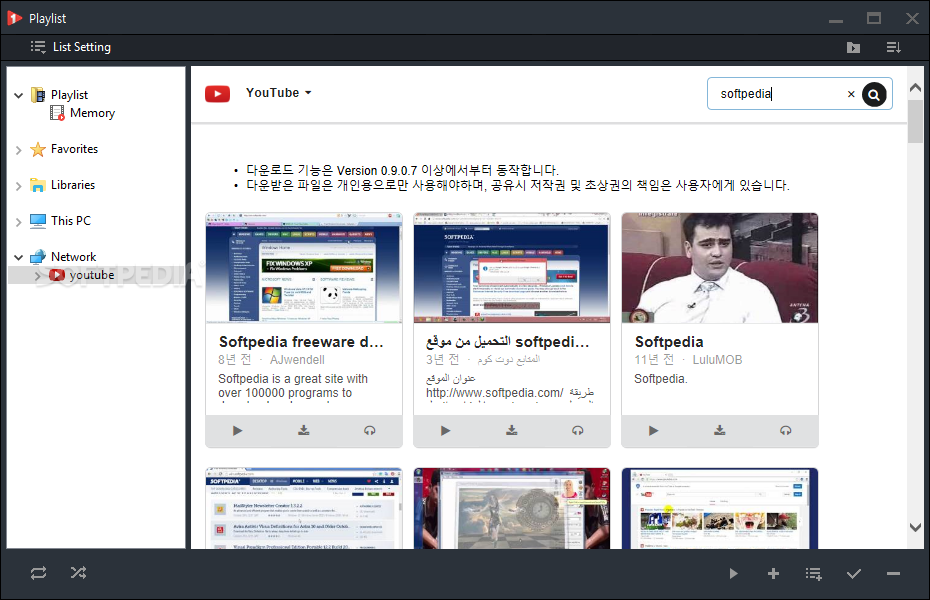Open the YouTube source dropdown
This screenshot has height=600, width=930.
click(x=279, y=92)
